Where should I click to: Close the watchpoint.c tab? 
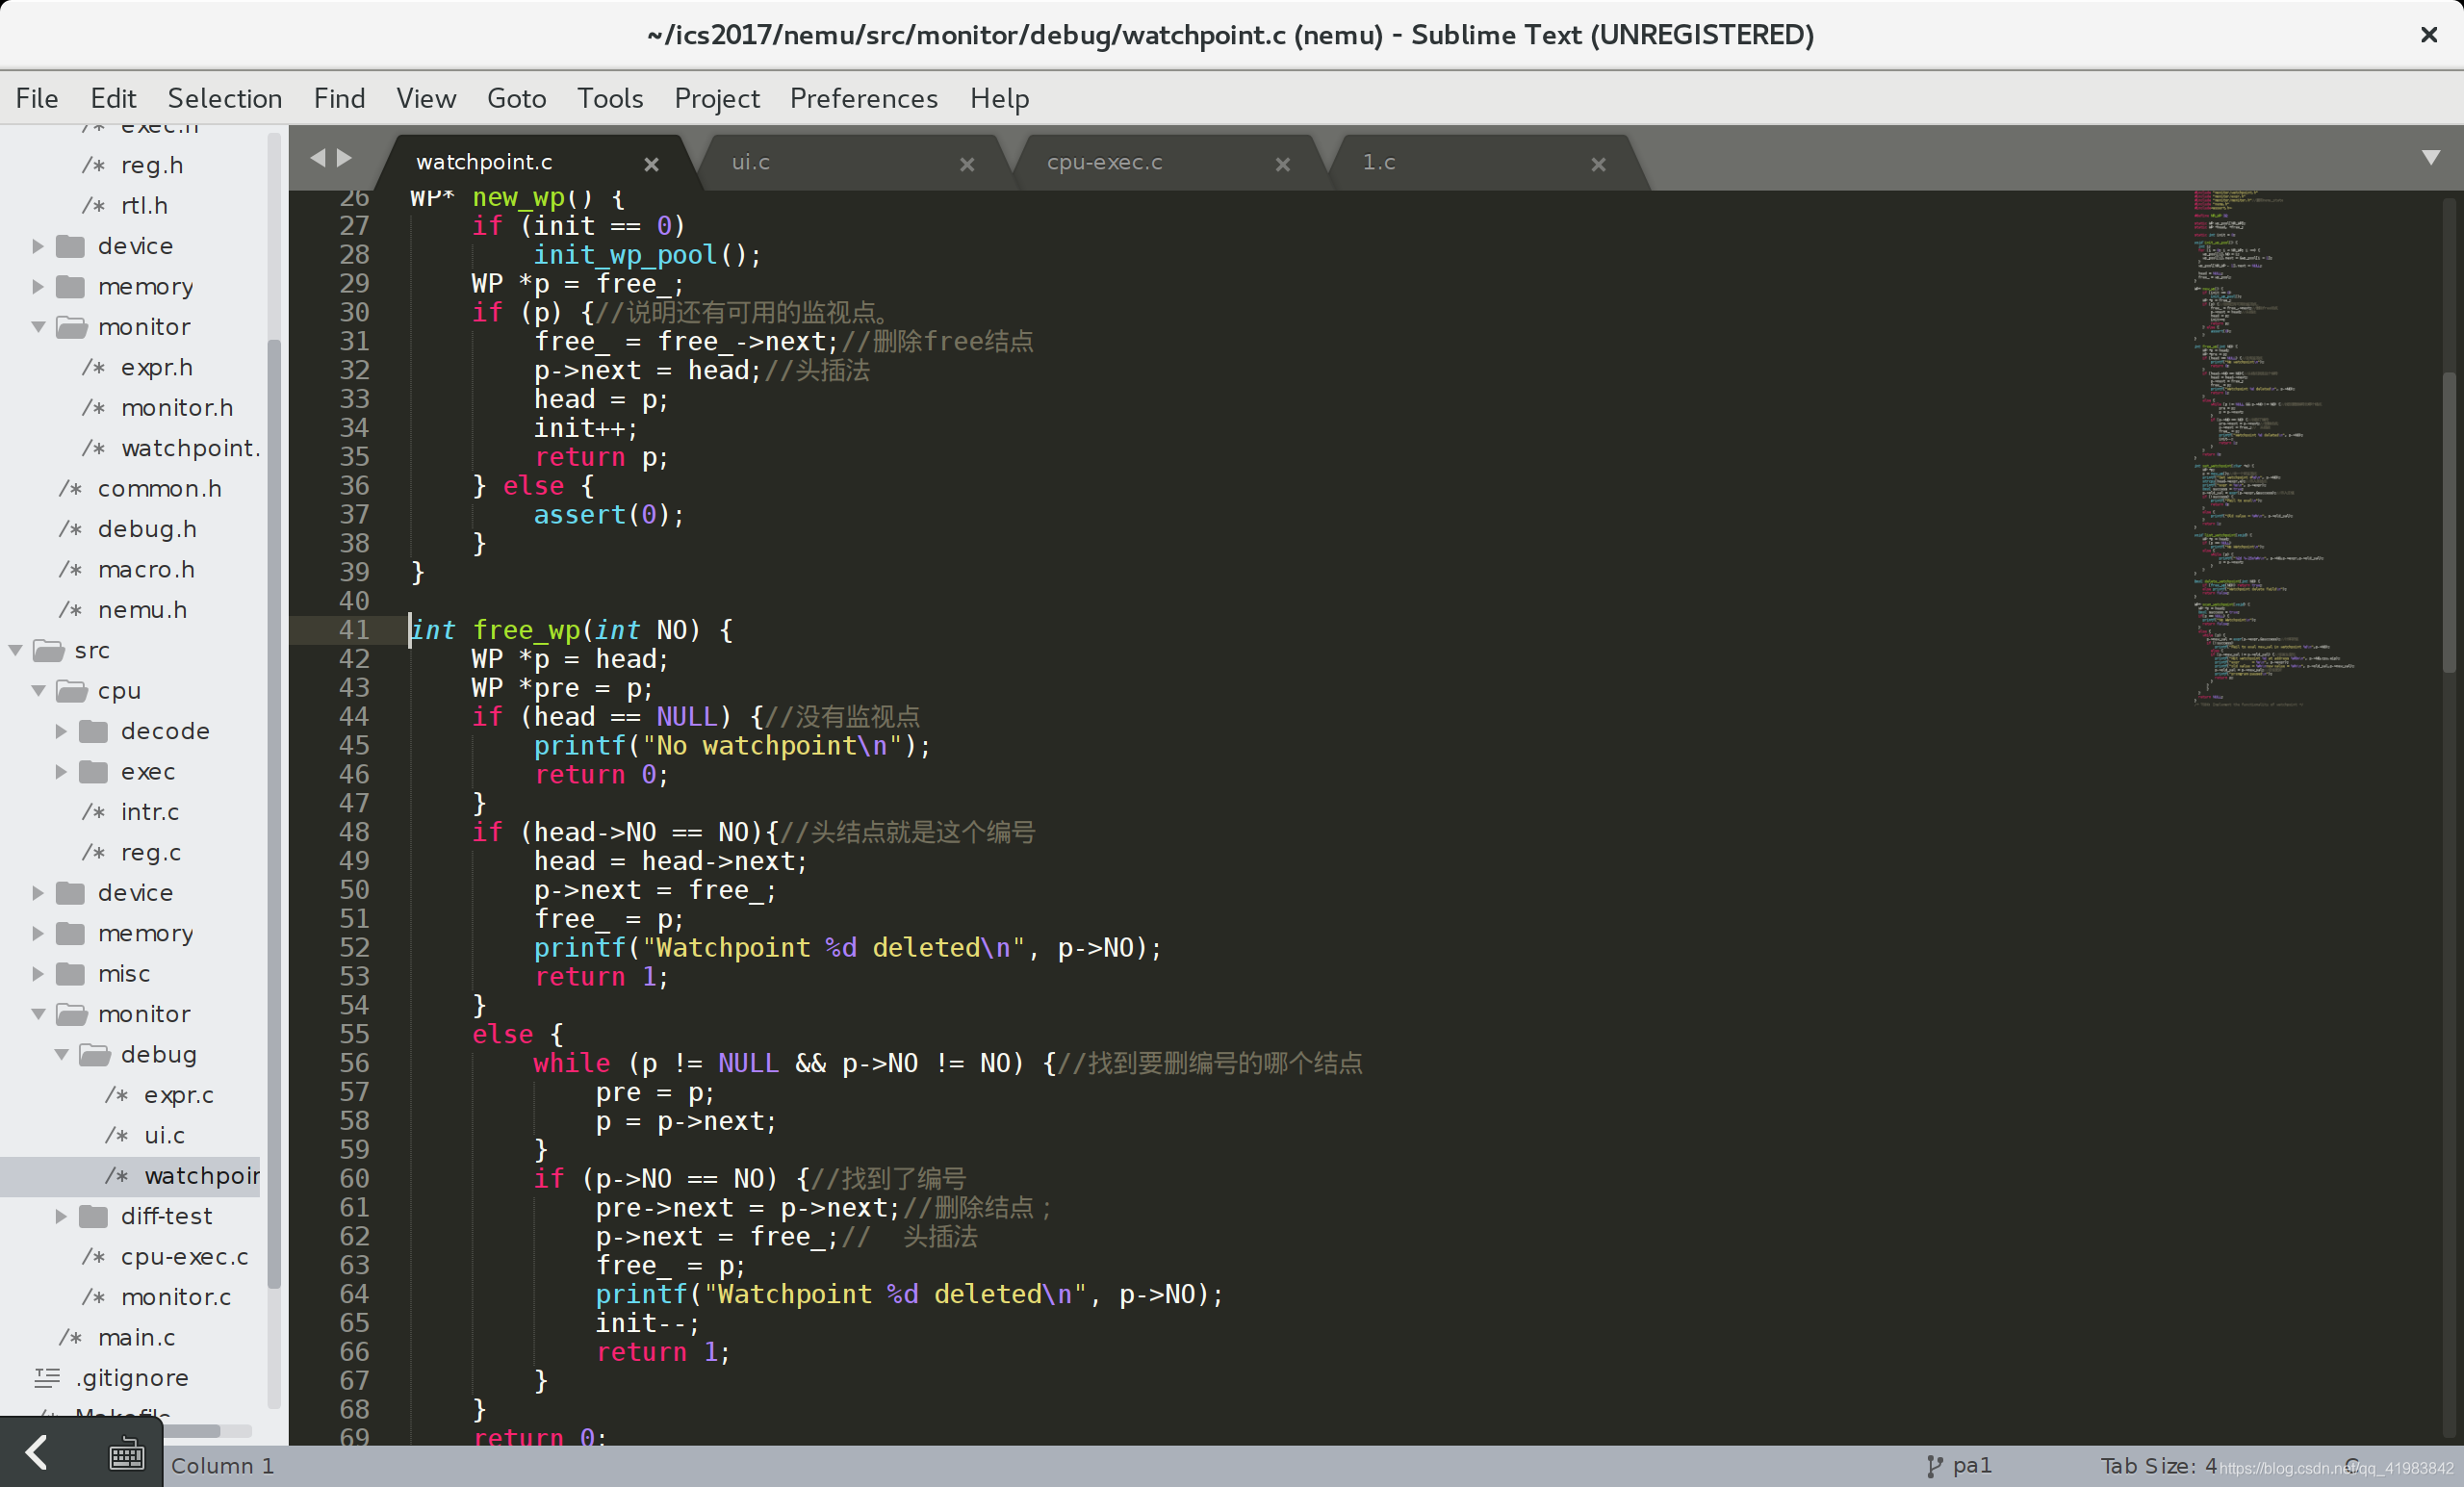coord(651,164)
